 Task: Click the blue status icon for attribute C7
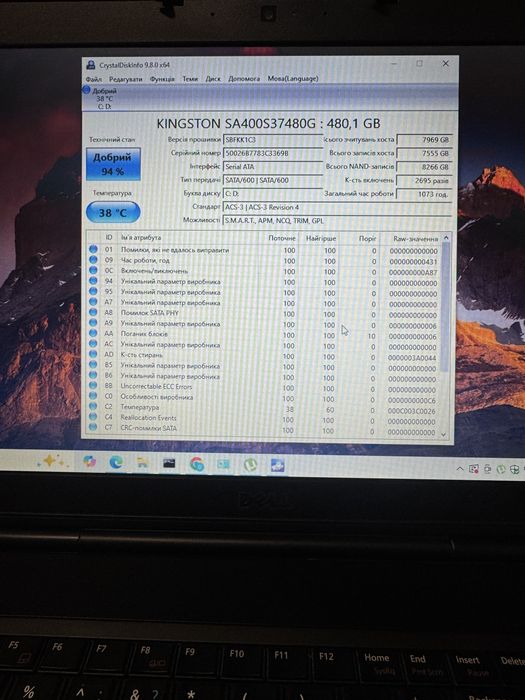point(93,428)
